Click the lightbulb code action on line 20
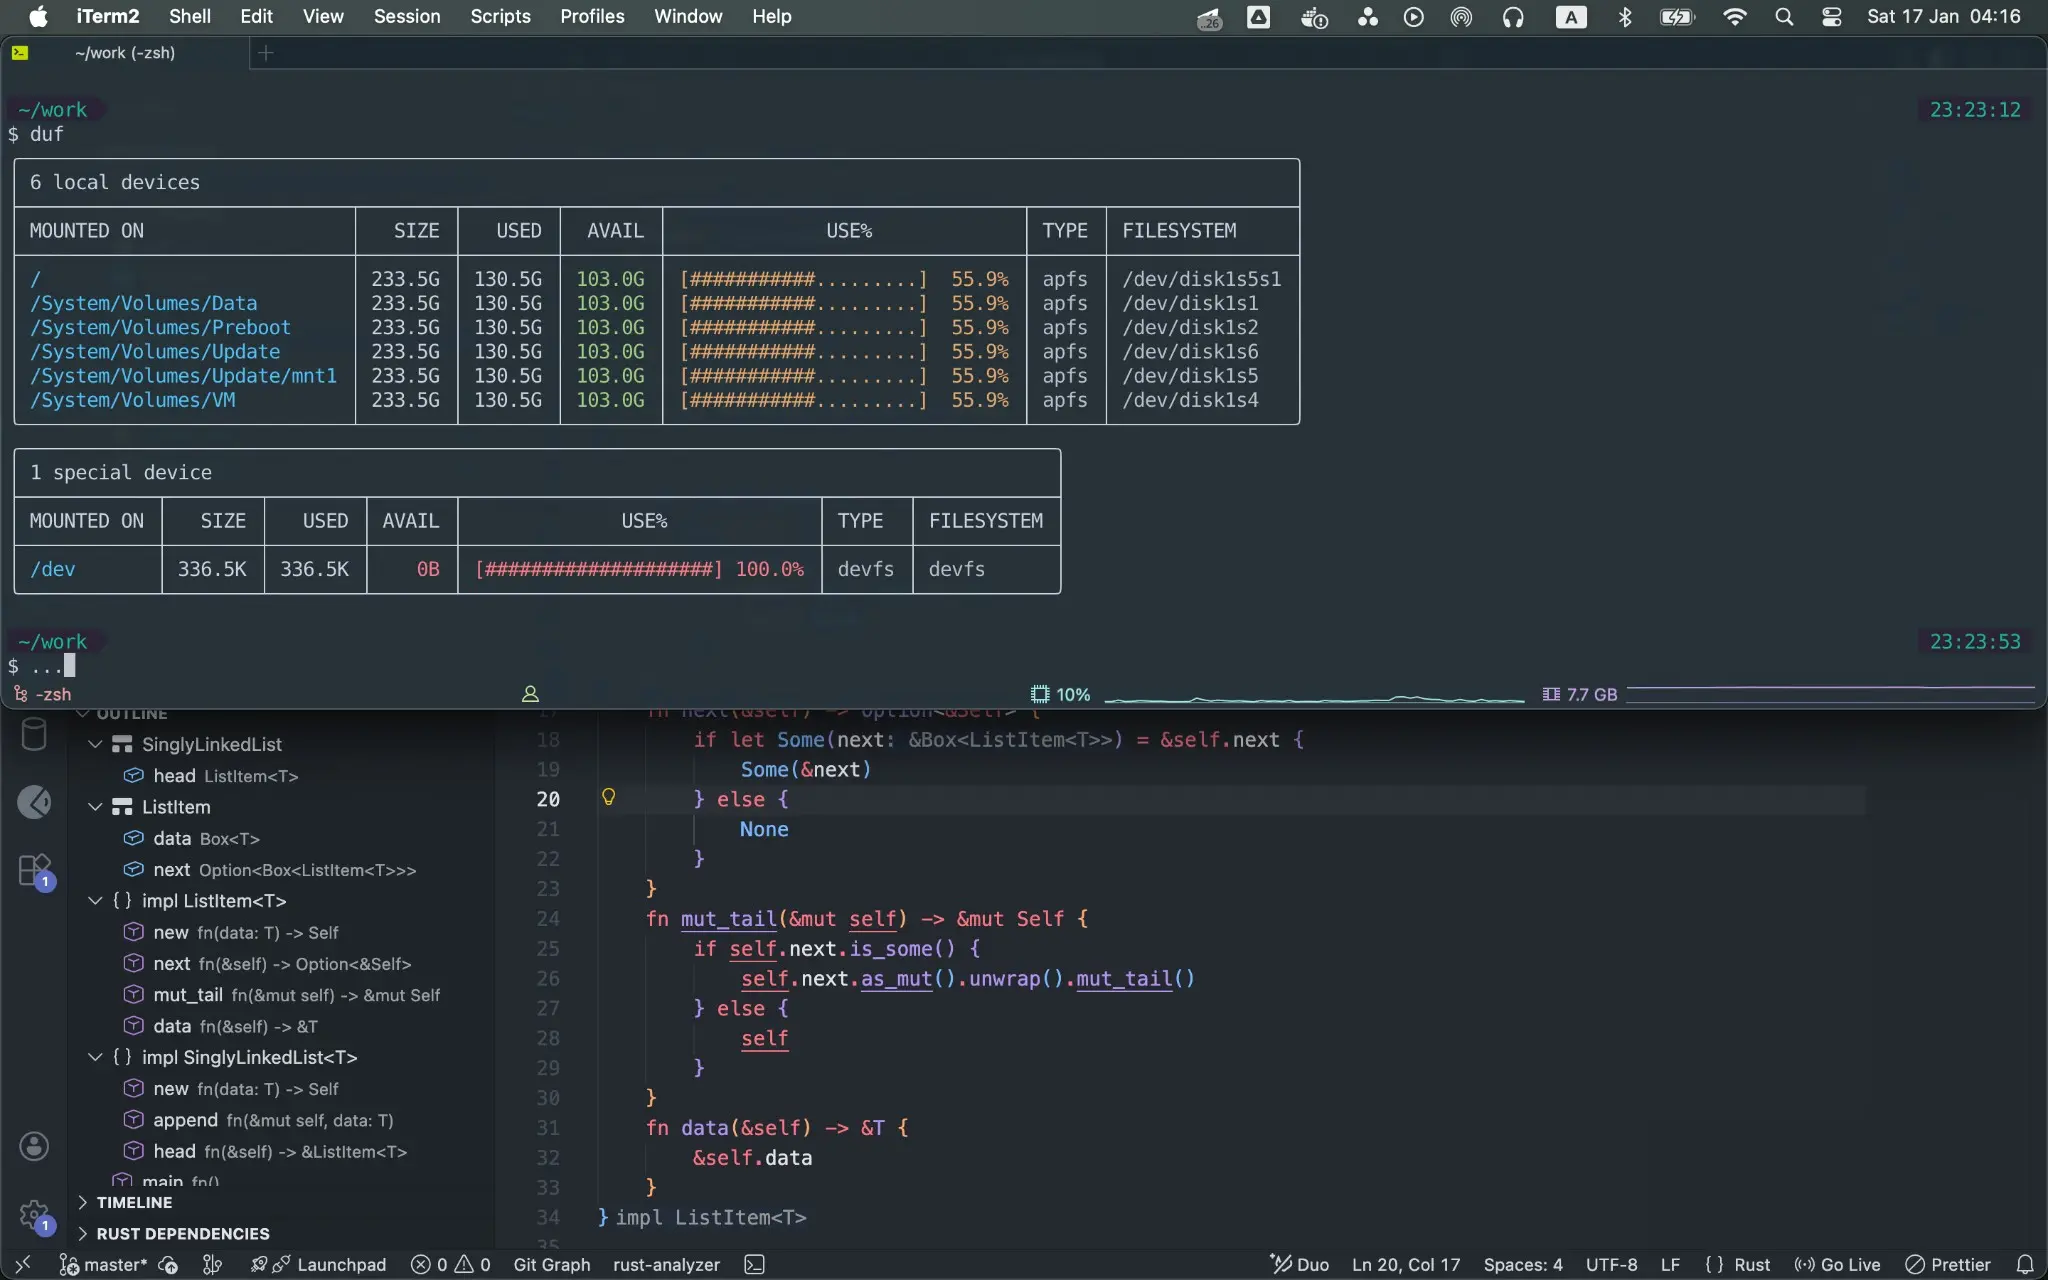 608,797
